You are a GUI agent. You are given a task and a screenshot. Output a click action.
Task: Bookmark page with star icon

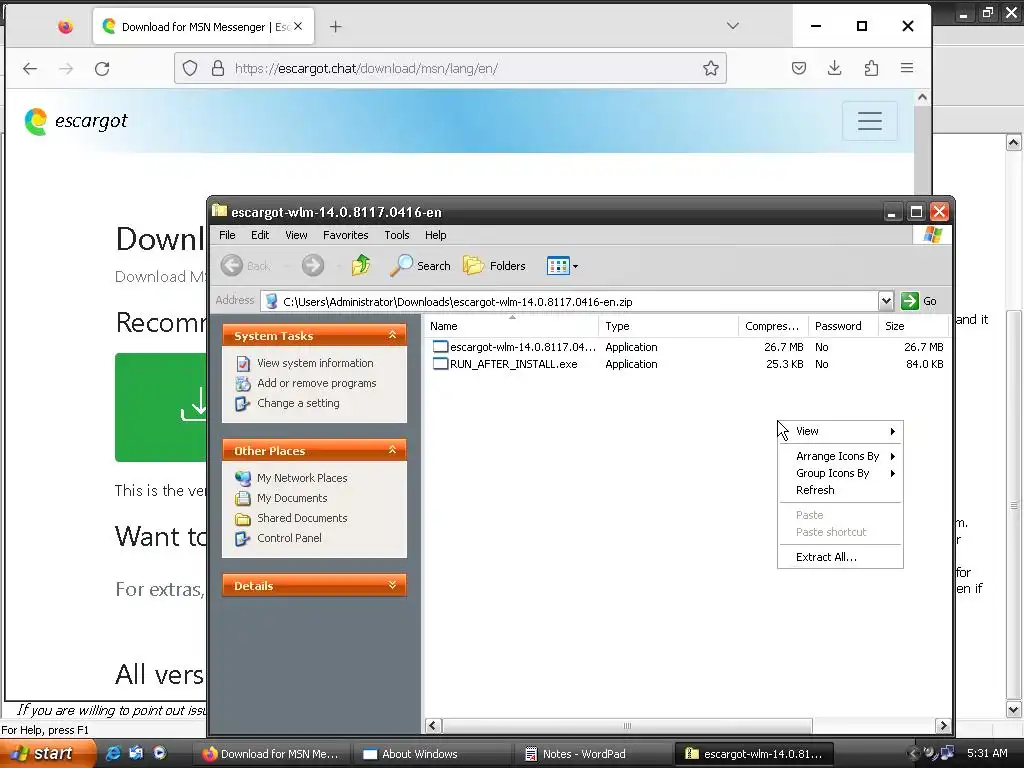click(711, 69)
